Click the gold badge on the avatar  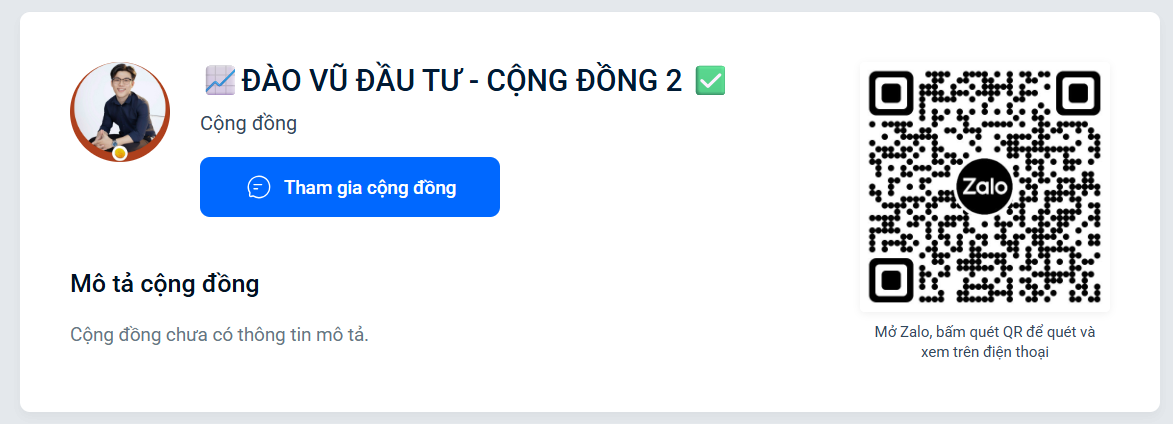coord(120,153)
